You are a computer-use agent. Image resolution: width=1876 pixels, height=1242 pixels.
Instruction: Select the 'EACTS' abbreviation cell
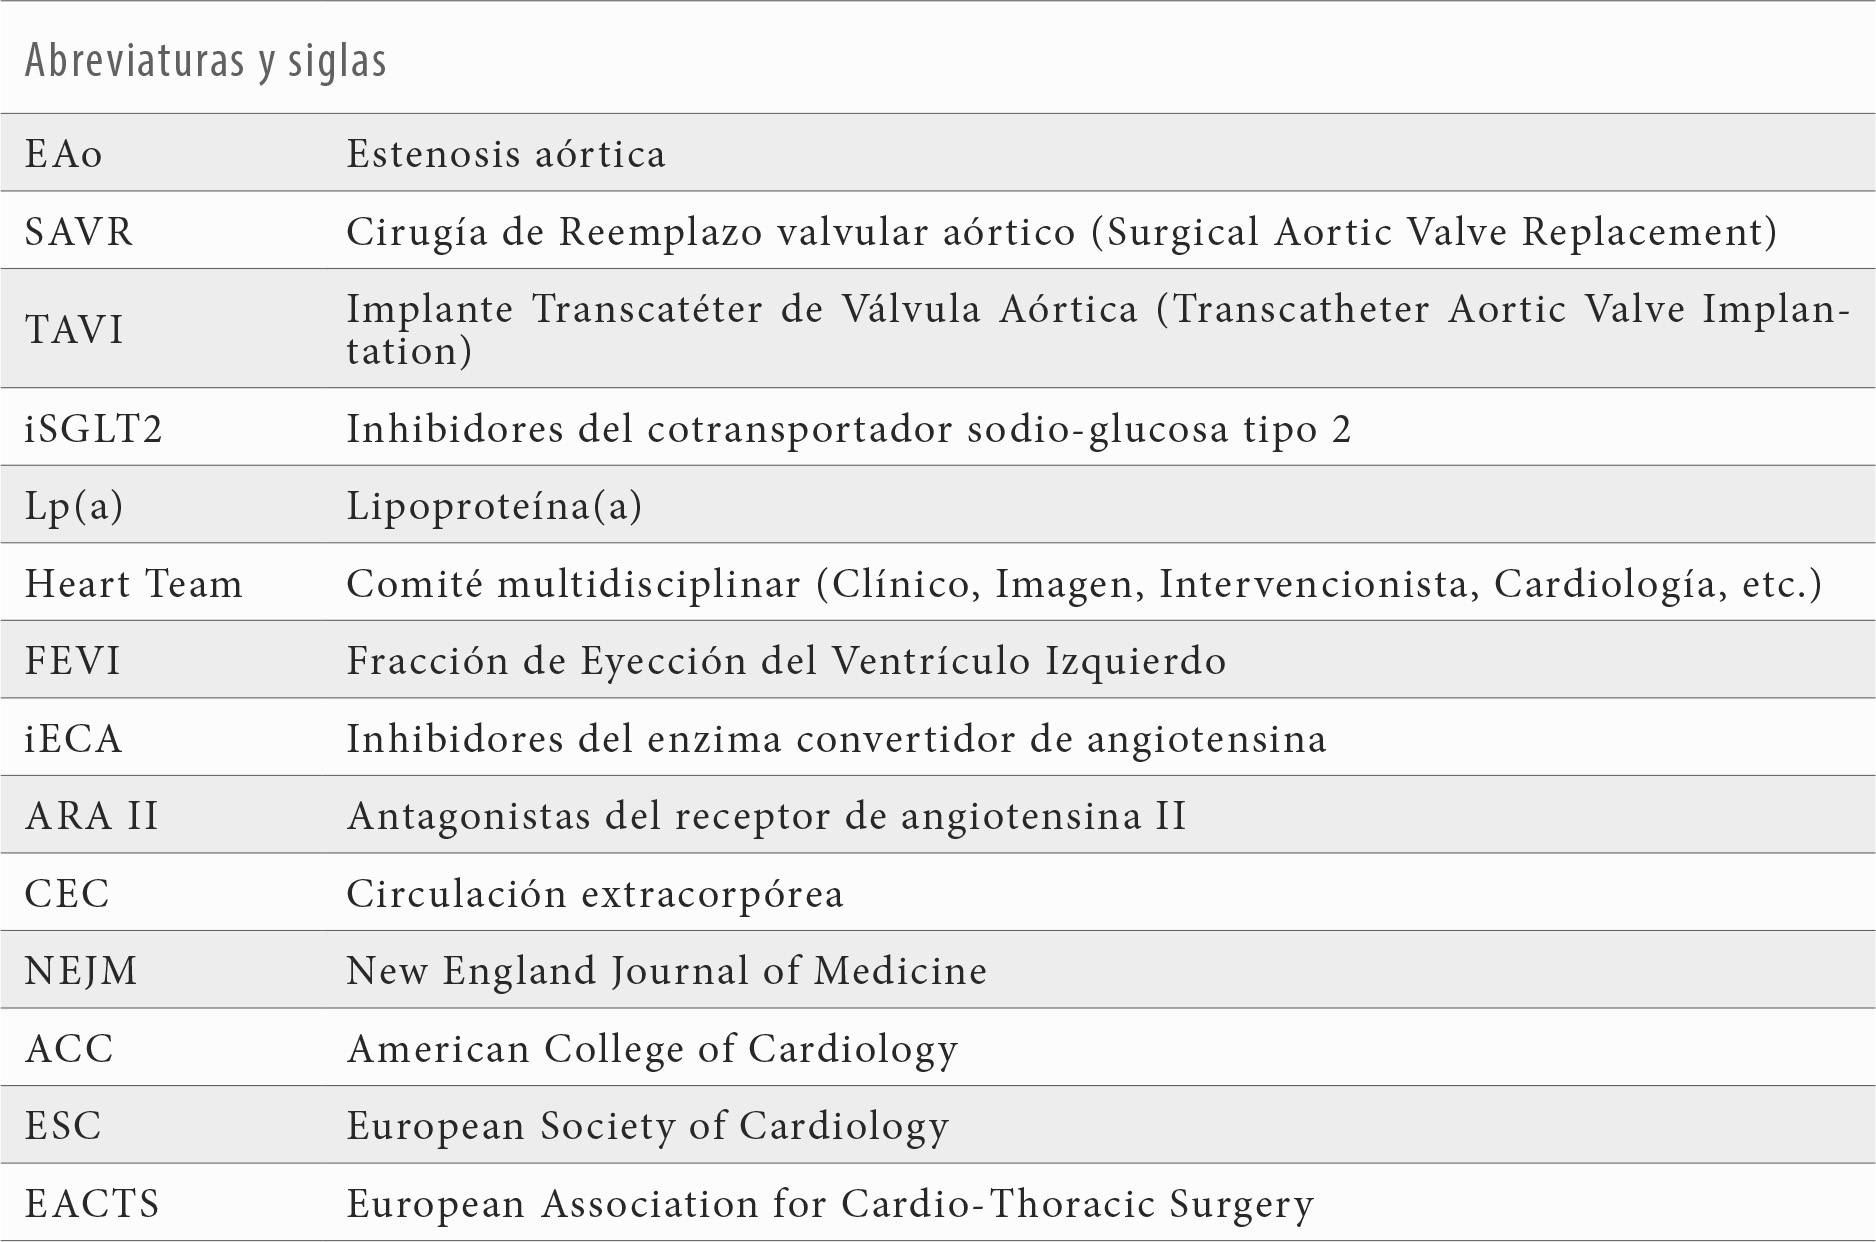(x=92, y=1204)
